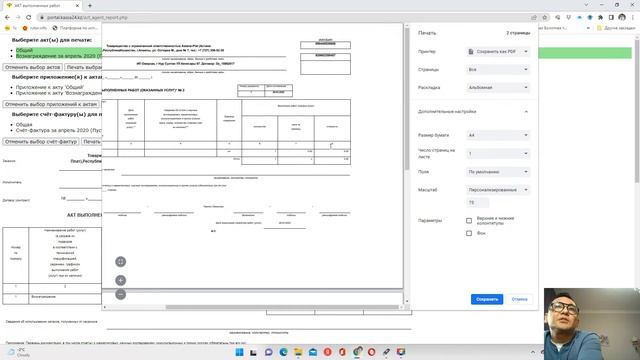Screen dimensions: 640x360
Task: Zoom in the print preview with plus
Action: click(120, 280)
